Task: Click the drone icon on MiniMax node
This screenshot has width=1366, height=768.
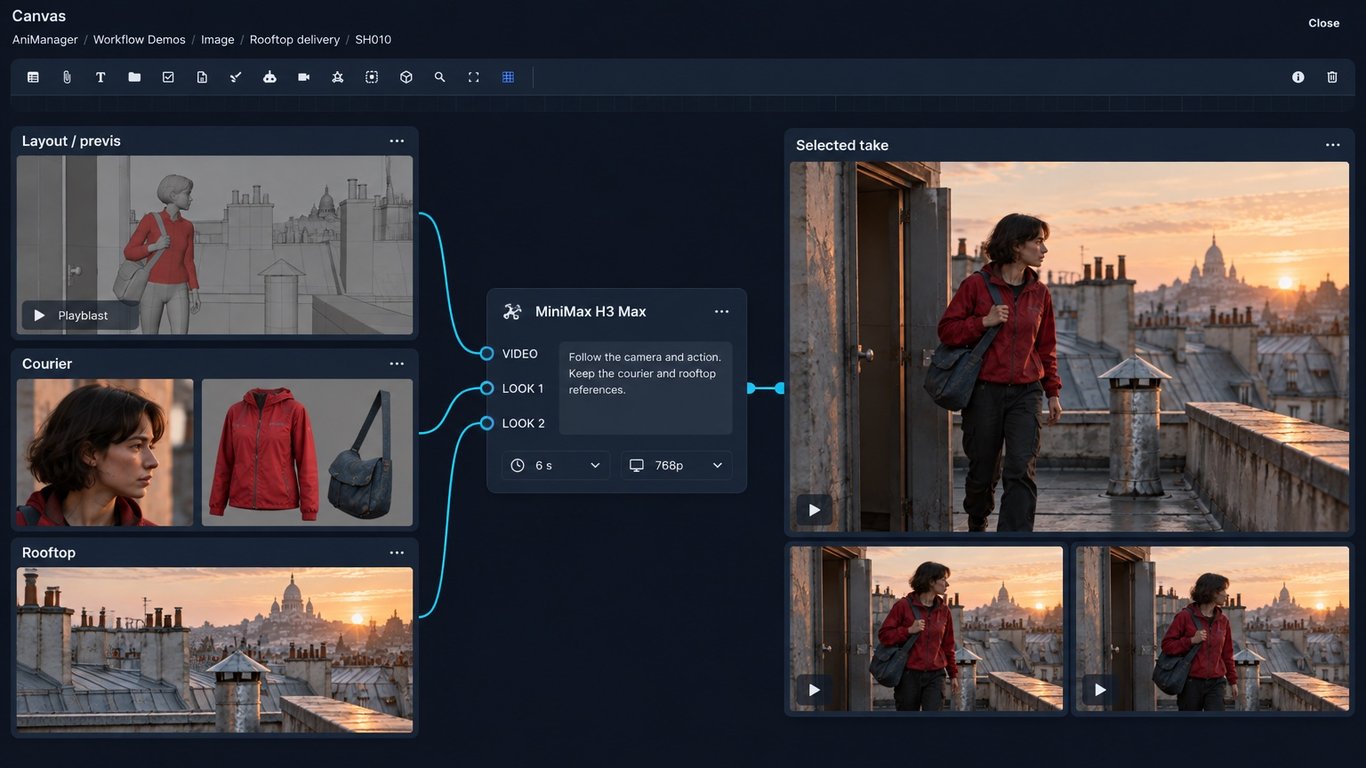Action: tap(512, 312)
